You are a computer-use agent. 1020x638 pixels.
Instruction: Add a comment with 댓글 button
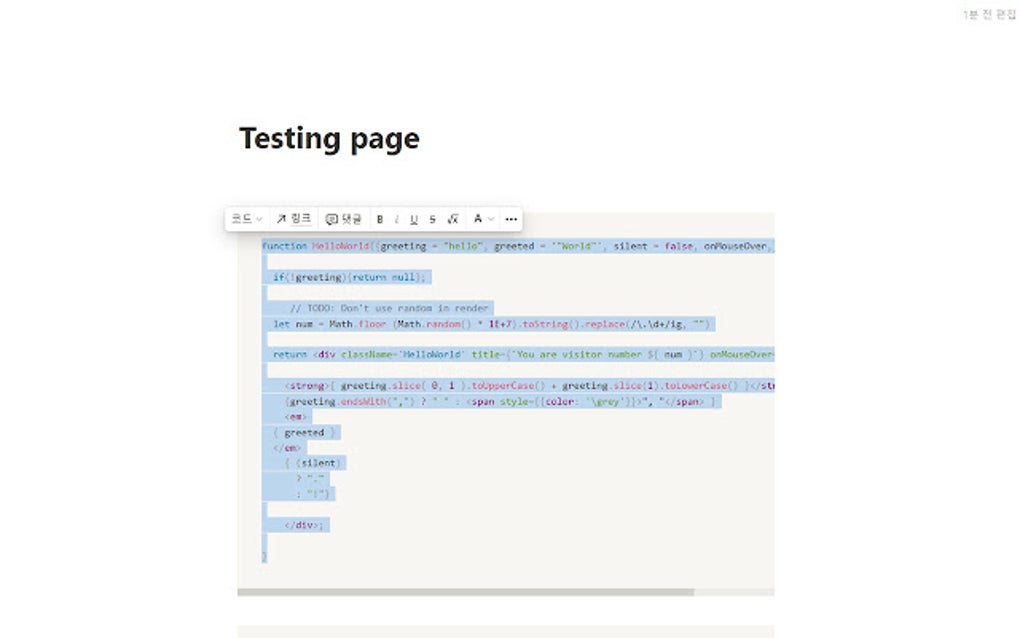(x=343, y=219)
